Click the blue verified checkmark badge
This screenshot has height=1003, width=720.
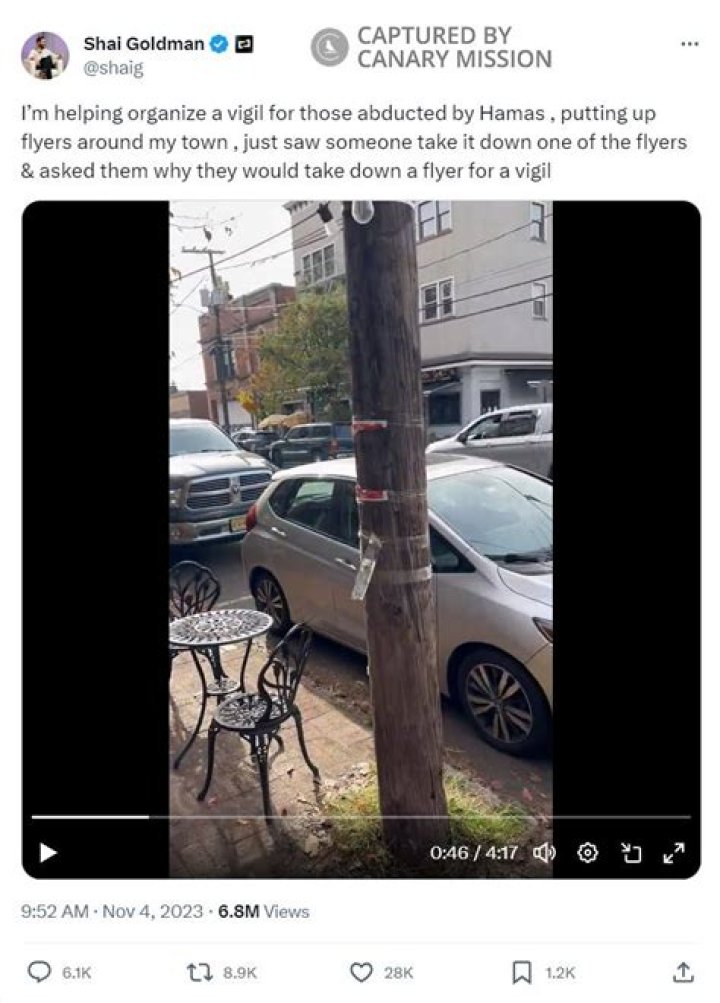tap(219, 44)
